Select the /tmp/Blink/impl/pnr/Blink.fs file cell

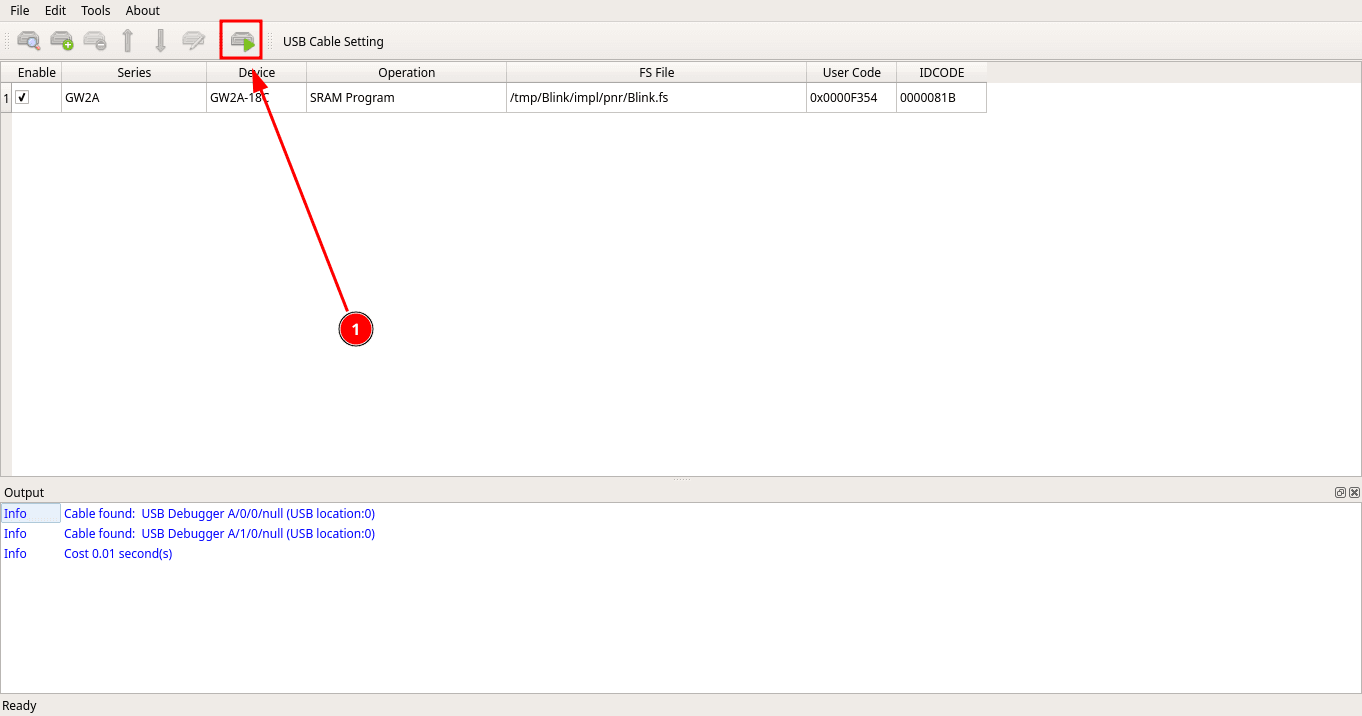tap(657, 98)
